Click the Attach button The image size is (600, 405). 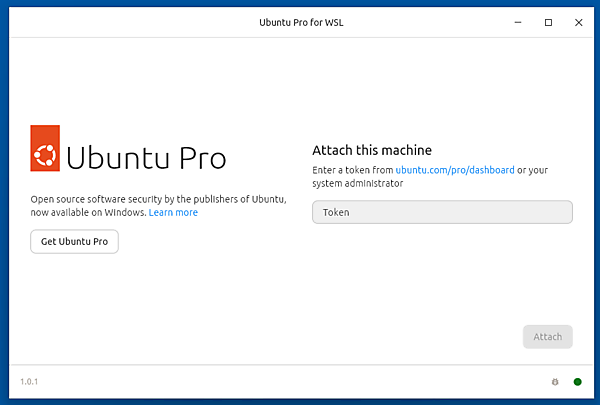point(547,337)
